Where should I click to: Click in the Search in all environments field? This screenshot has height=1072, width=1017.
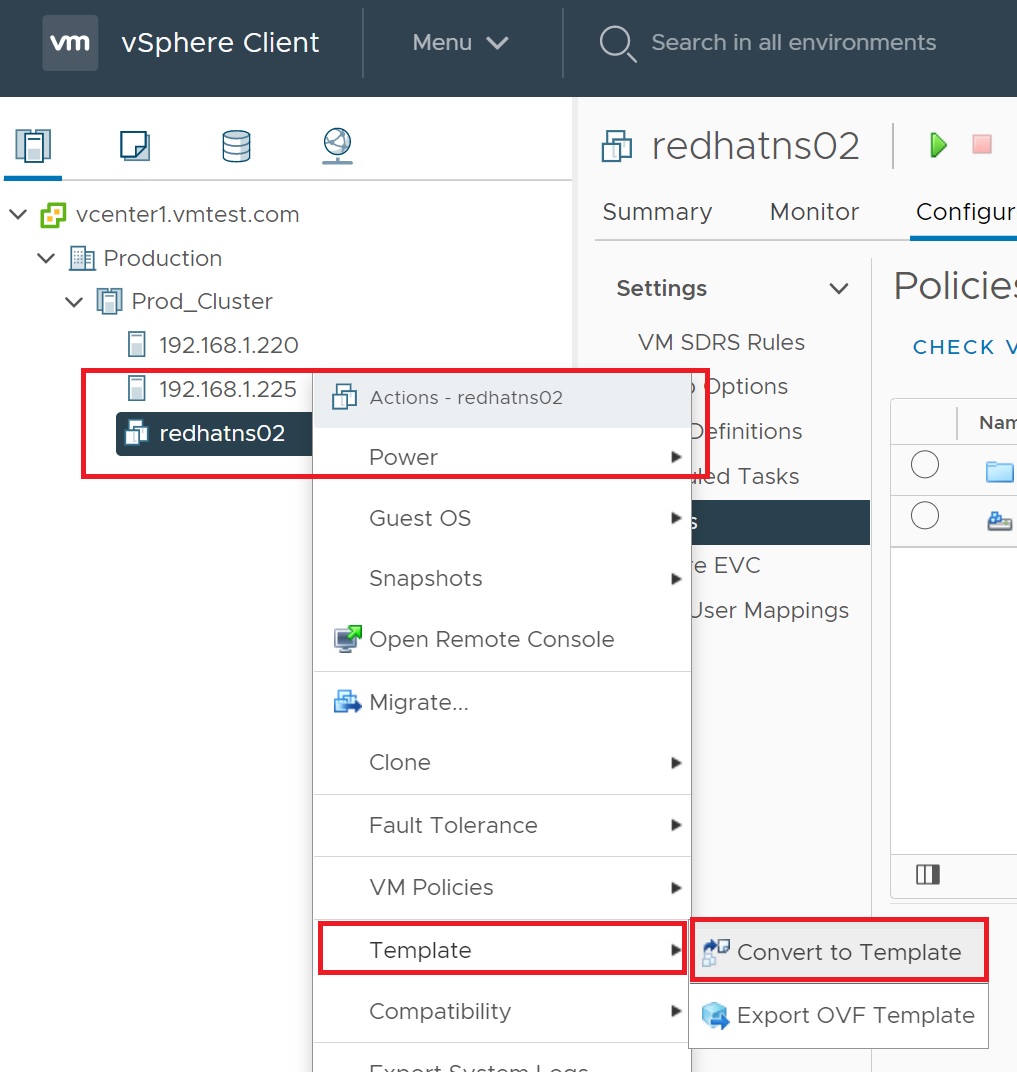pos(793,43)
